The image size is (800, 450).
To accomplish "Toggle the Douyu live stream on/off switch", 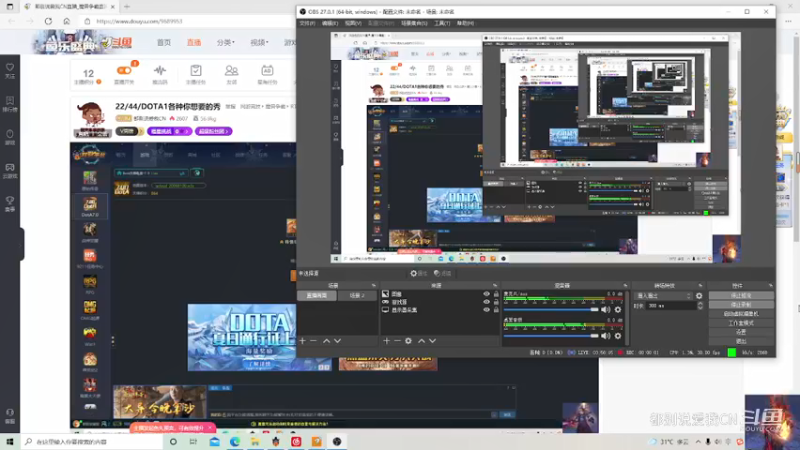I will point(124,70).
